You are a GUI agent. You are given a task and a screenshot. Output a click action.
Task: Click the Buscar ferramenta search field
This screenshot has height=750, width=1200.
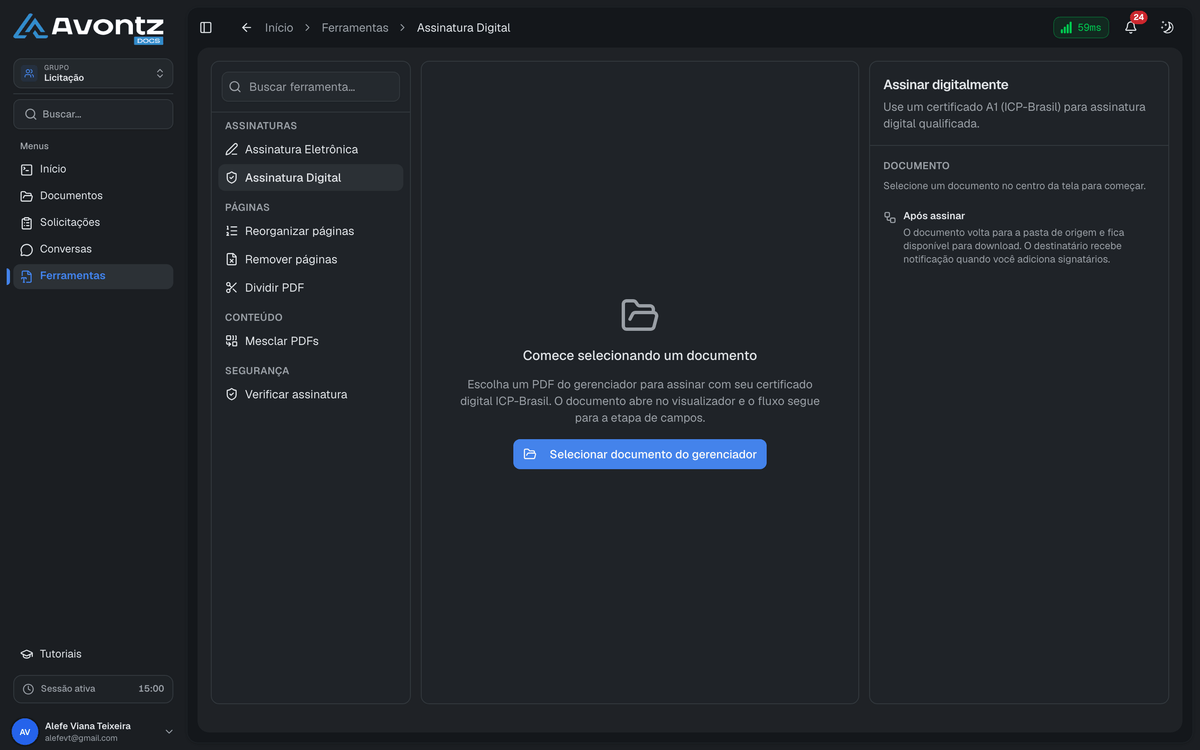(311, 87)
